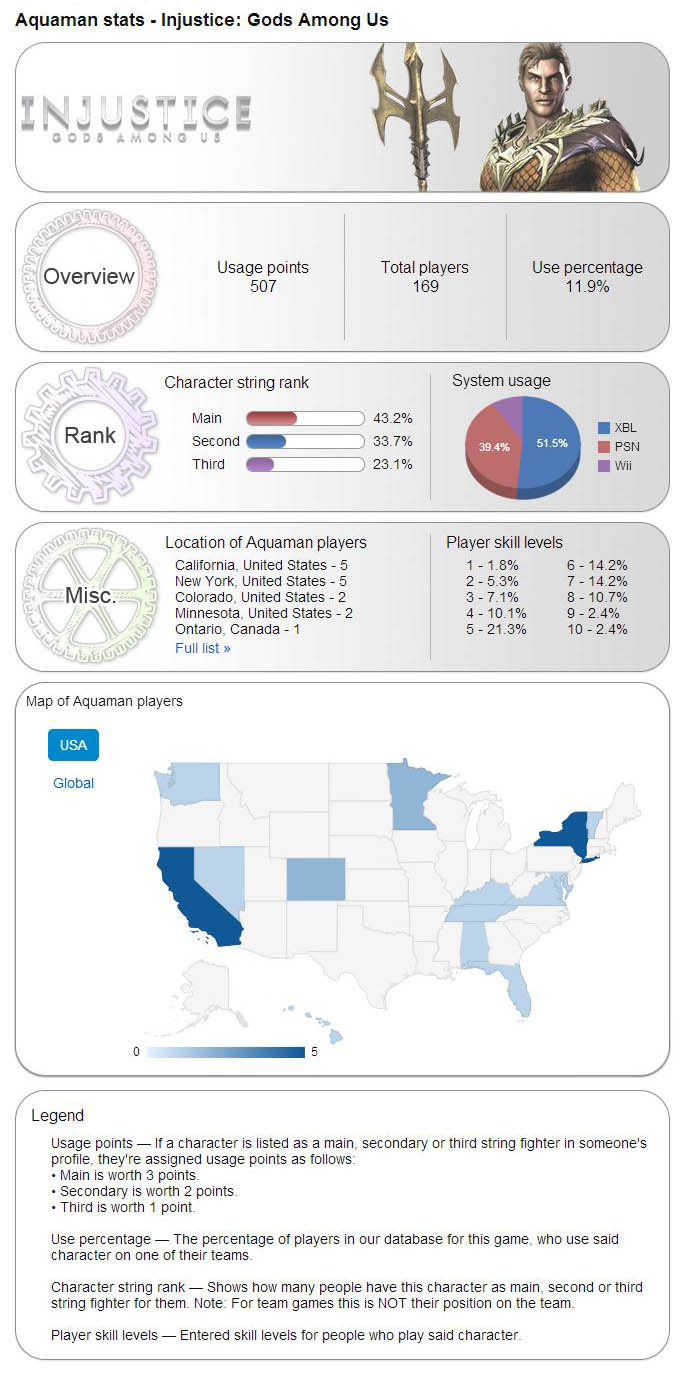Click Colorado on the map
Screen dimensions: 682x1380
point(316,880)
